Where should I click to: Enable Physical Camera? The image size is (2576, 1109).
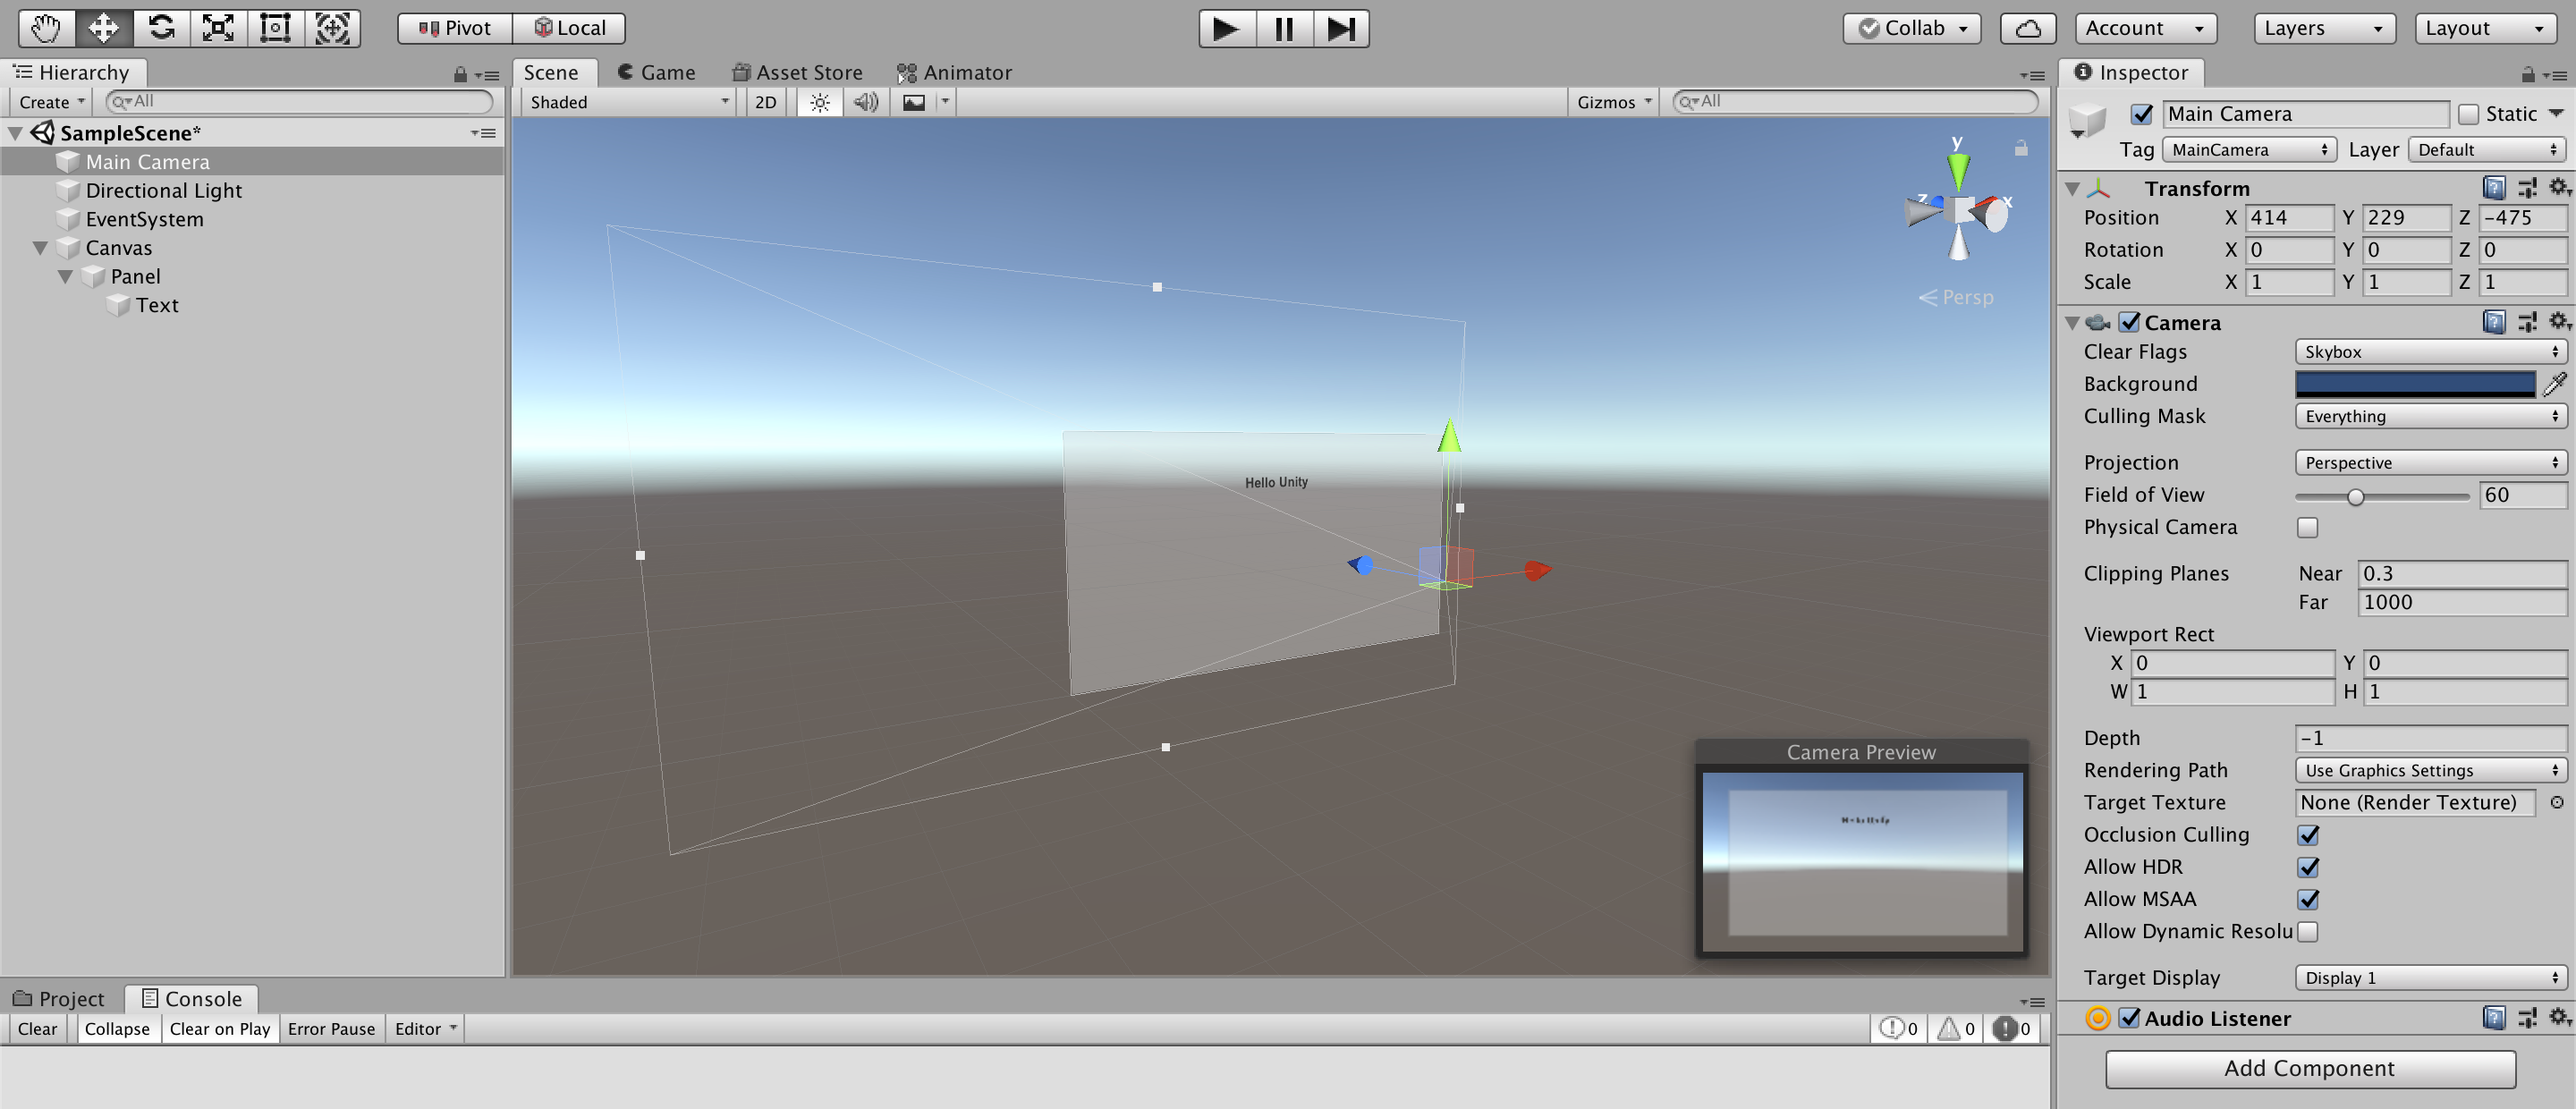2308,527
